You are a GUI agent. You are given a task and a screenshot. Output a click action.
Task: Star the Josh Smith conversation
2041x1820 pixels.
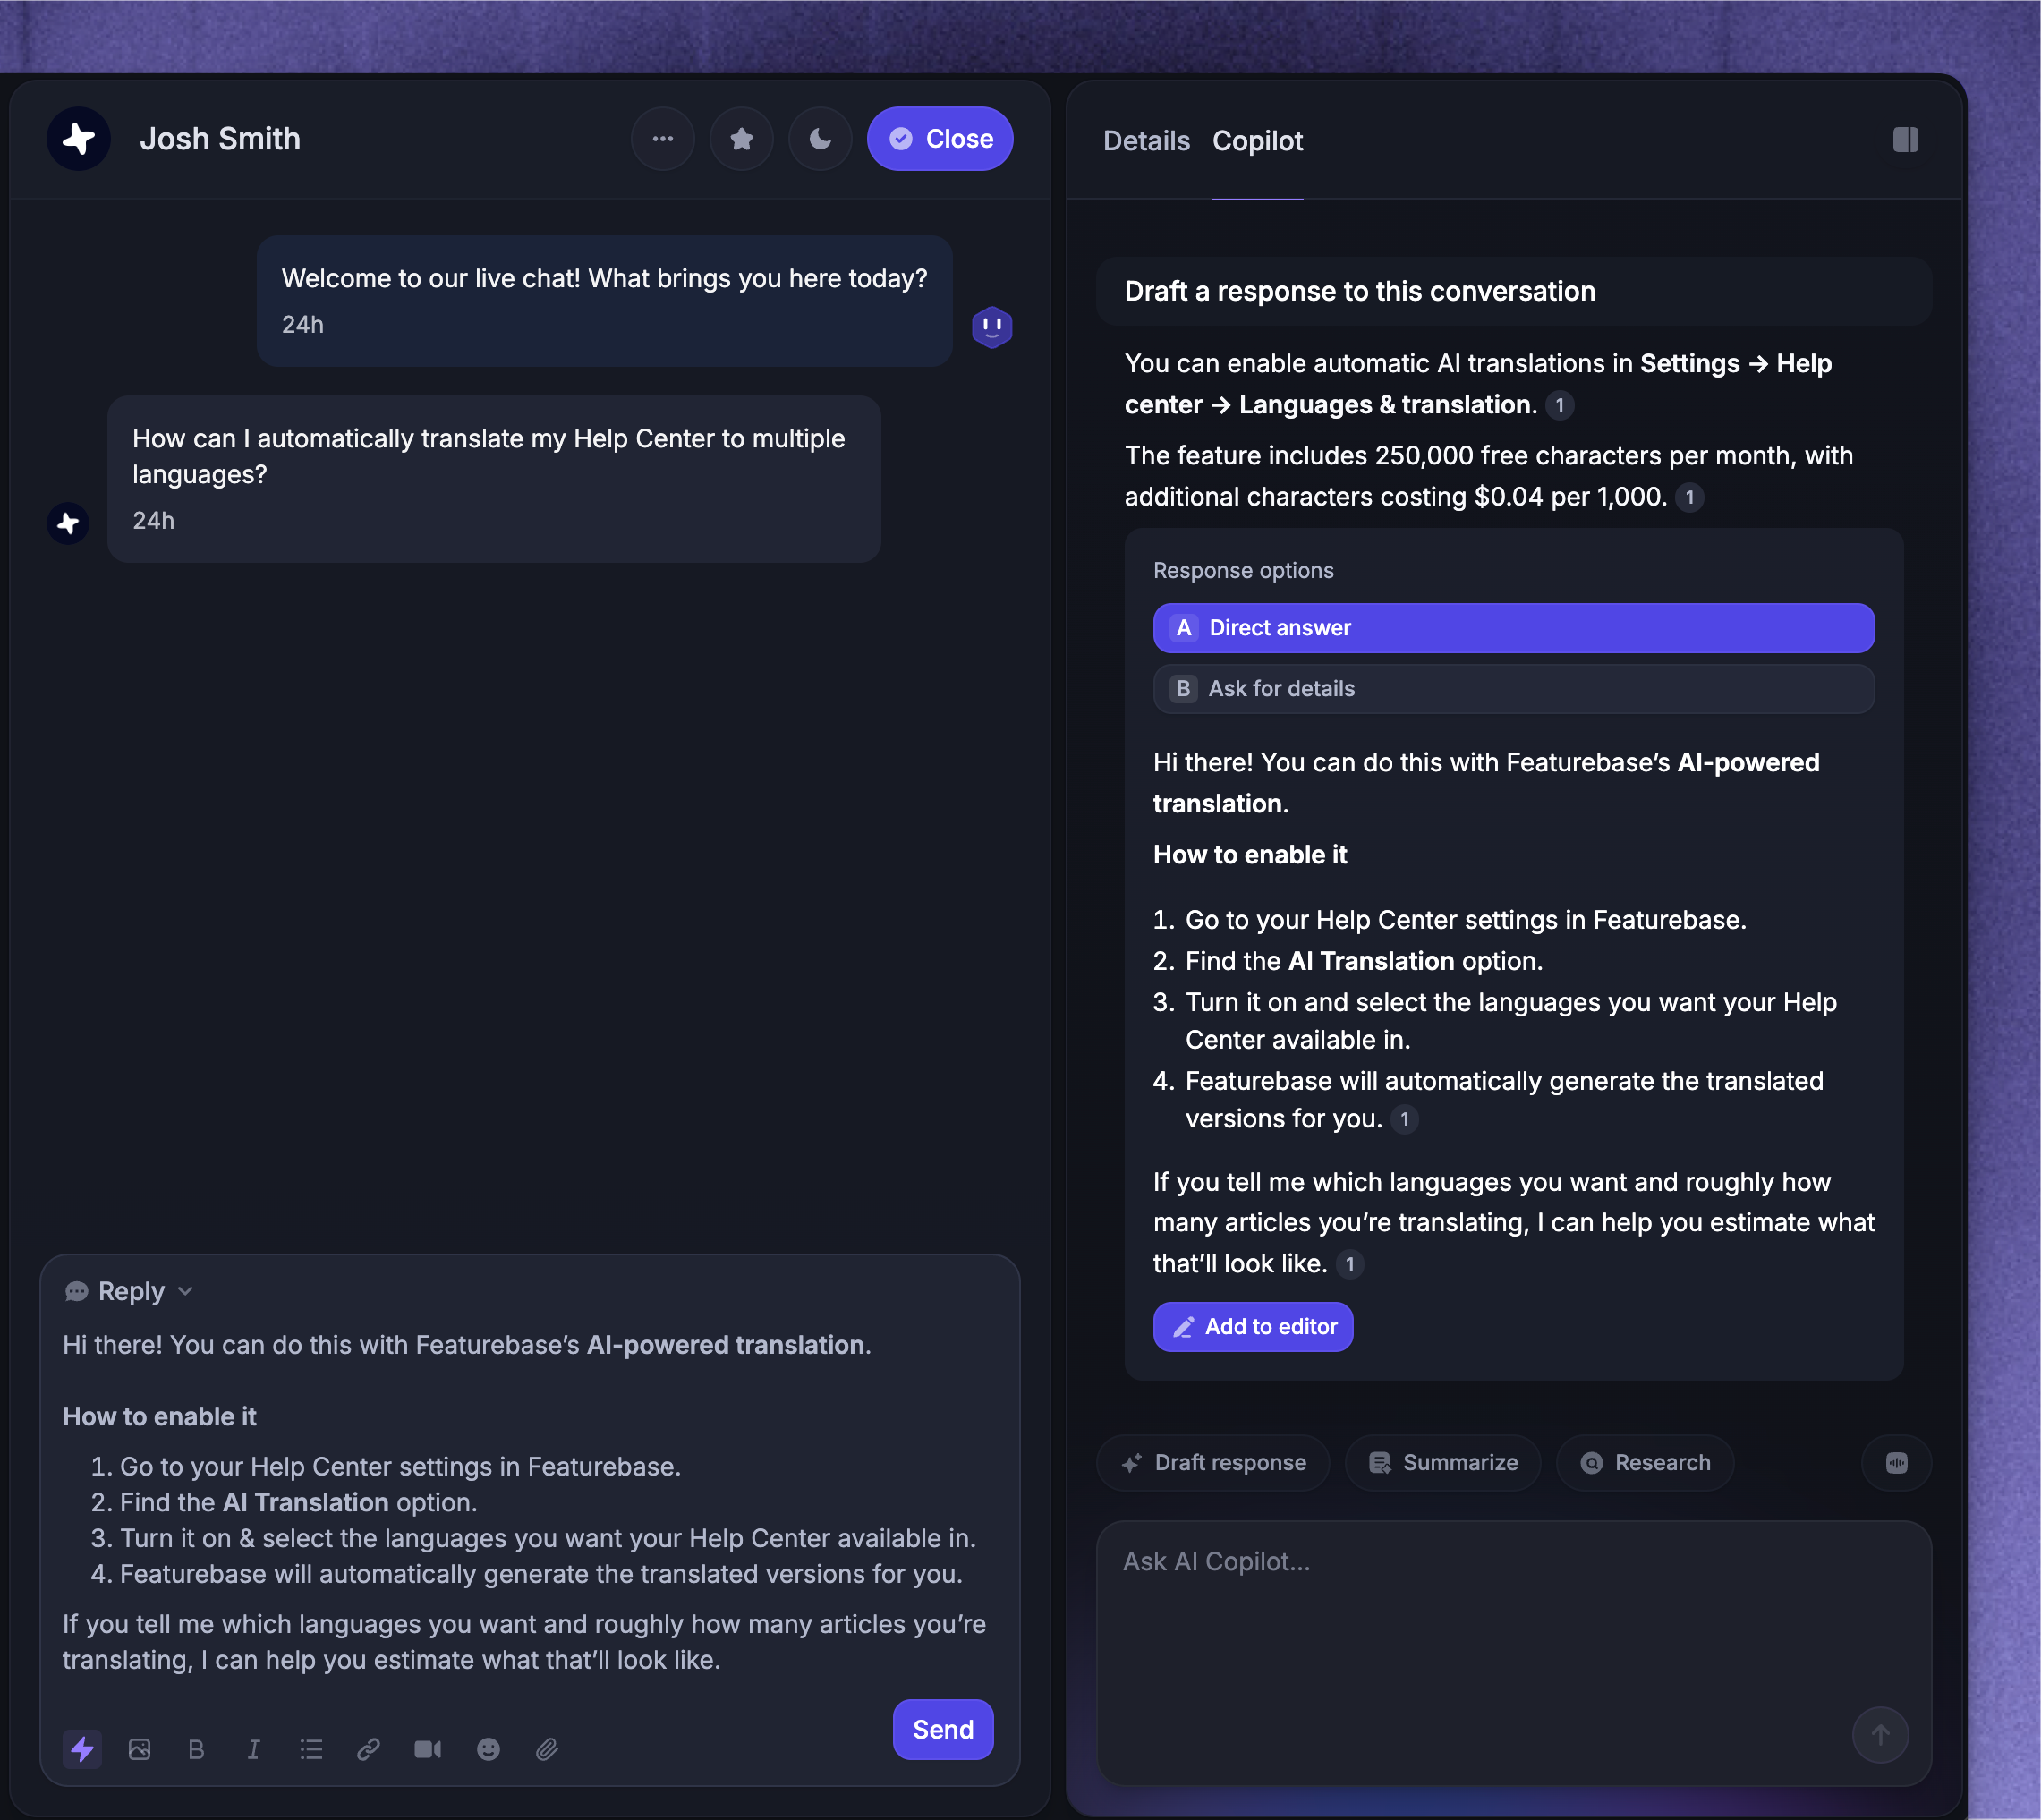tap(741, 139)
